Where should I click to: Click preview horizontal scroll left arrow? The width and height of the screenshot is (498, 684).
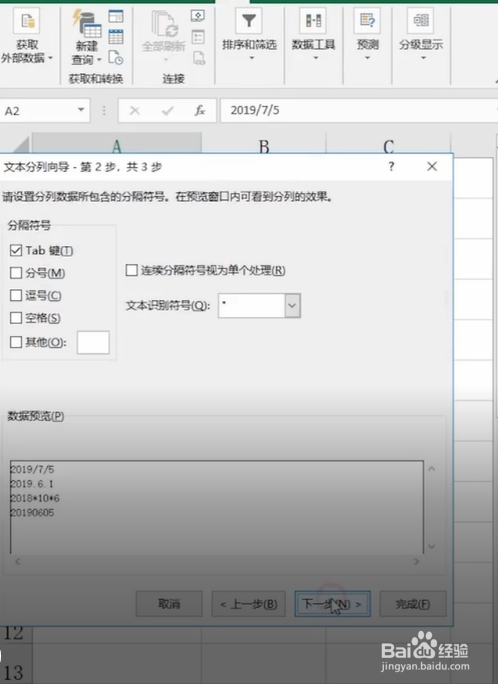pyautogui.click(x=17, y=561)
